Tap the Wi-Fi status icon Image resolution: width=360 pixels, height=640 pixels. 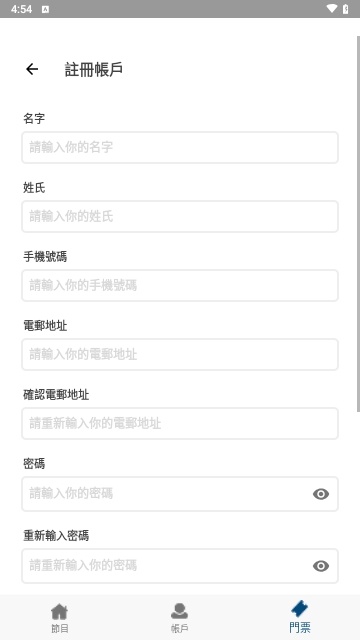point(332,9)
